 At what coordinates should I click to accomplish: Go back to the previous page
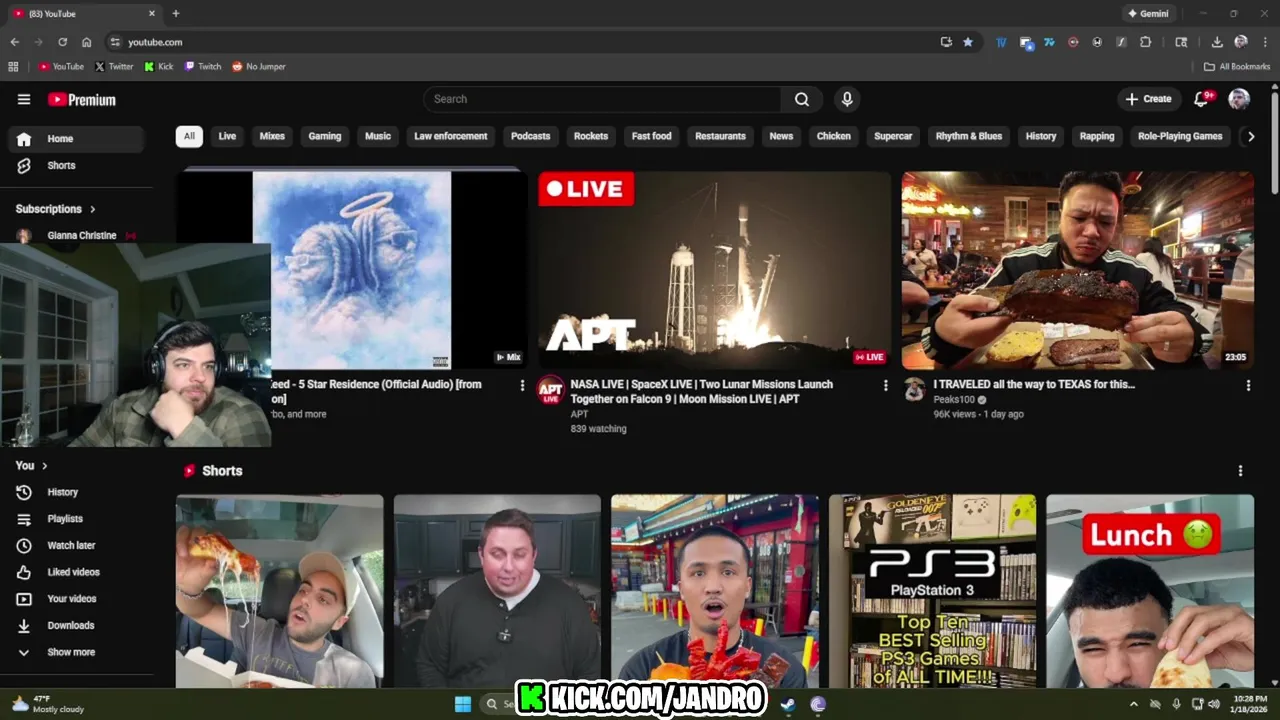coord(14,42)
